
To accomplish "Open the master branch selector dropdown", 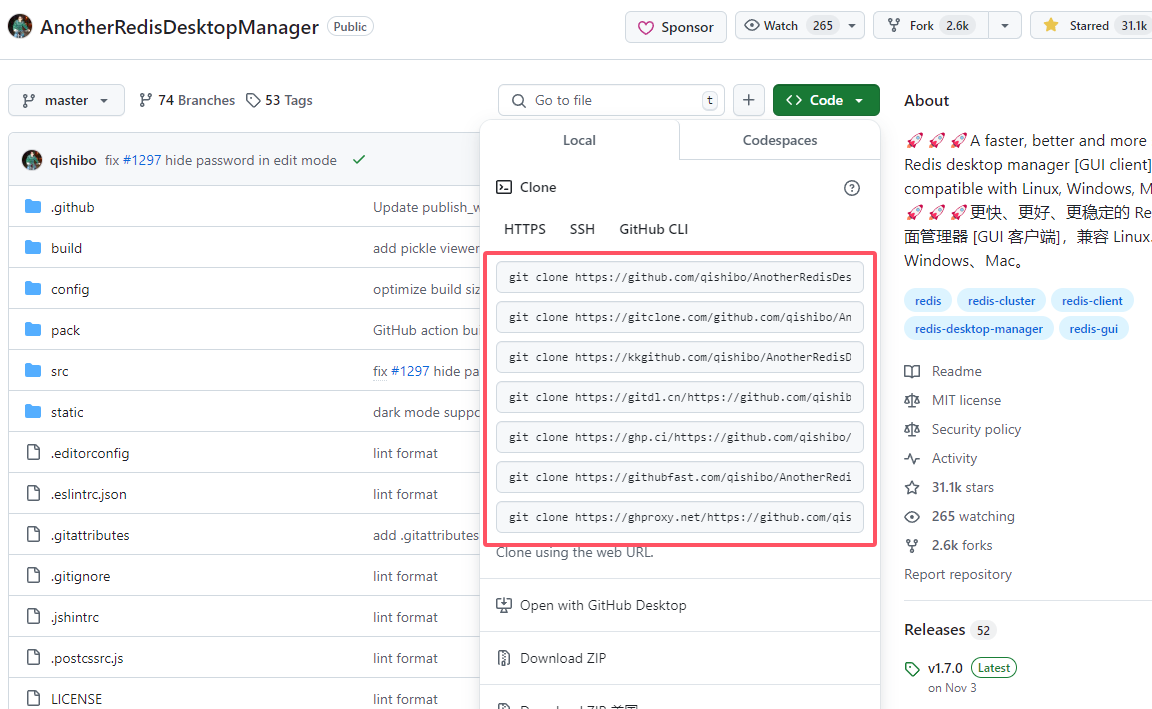I will [66, 101].
